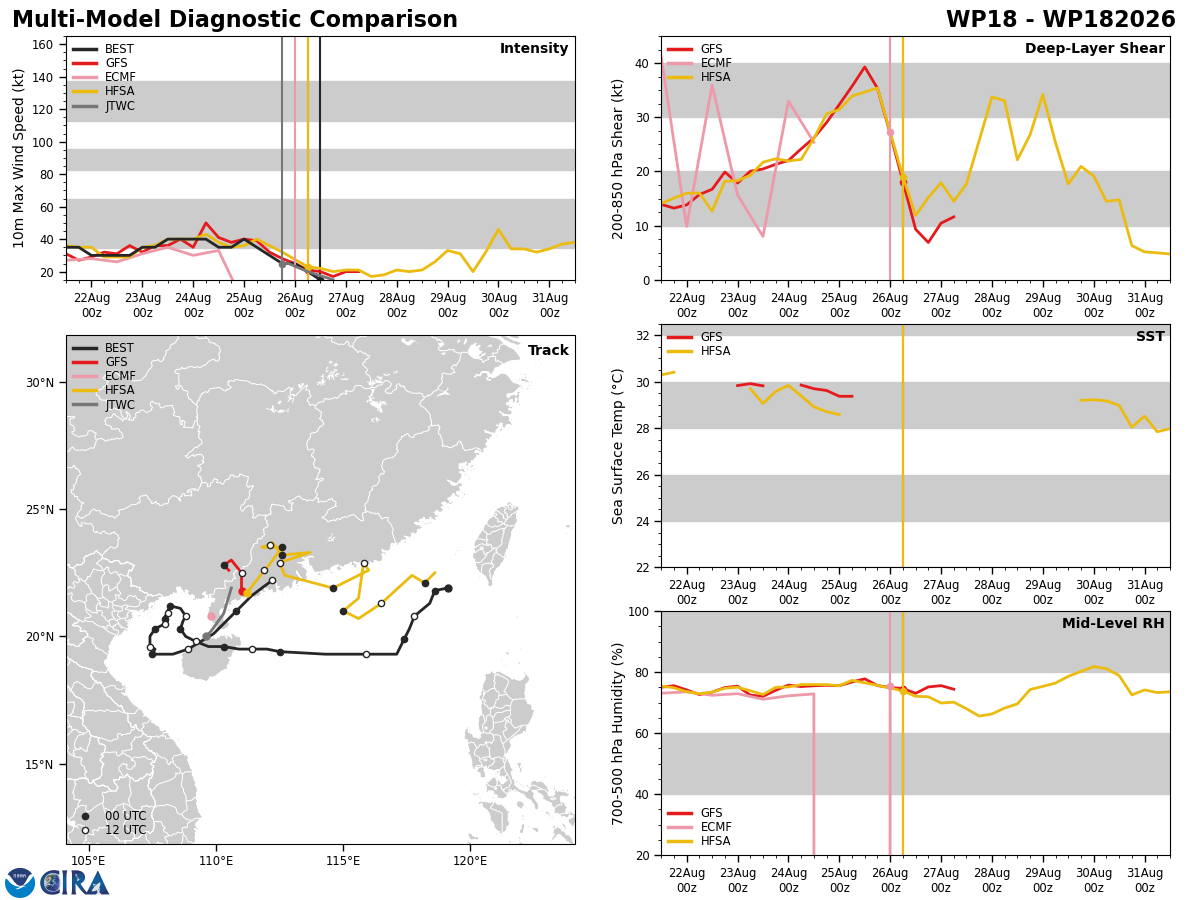
Task: Click the 26Aug 00z tick on Intensity axis
Action: point(294,305)
